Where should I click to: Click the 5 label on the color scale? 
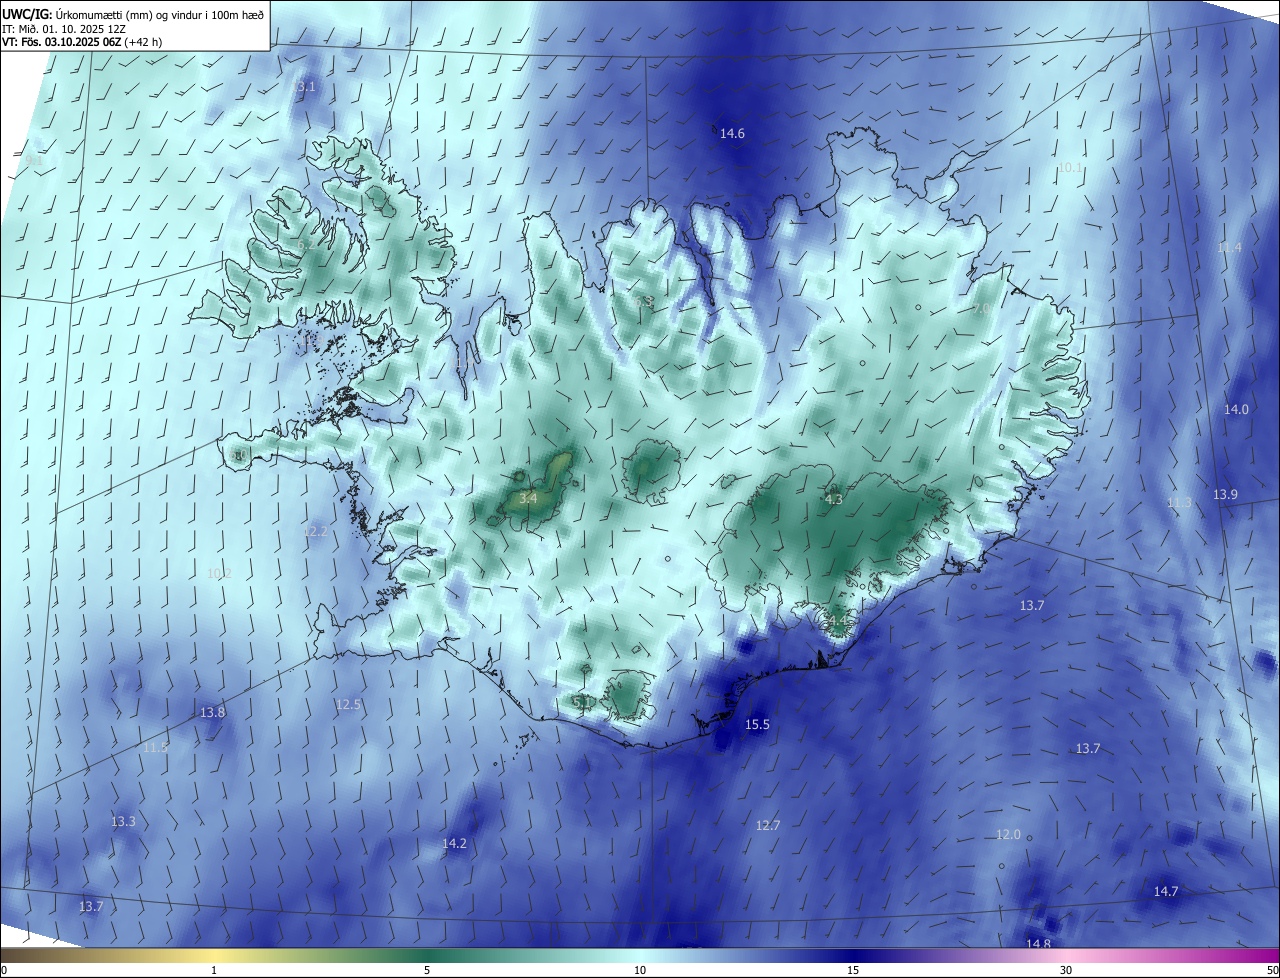tap(427, 970)
